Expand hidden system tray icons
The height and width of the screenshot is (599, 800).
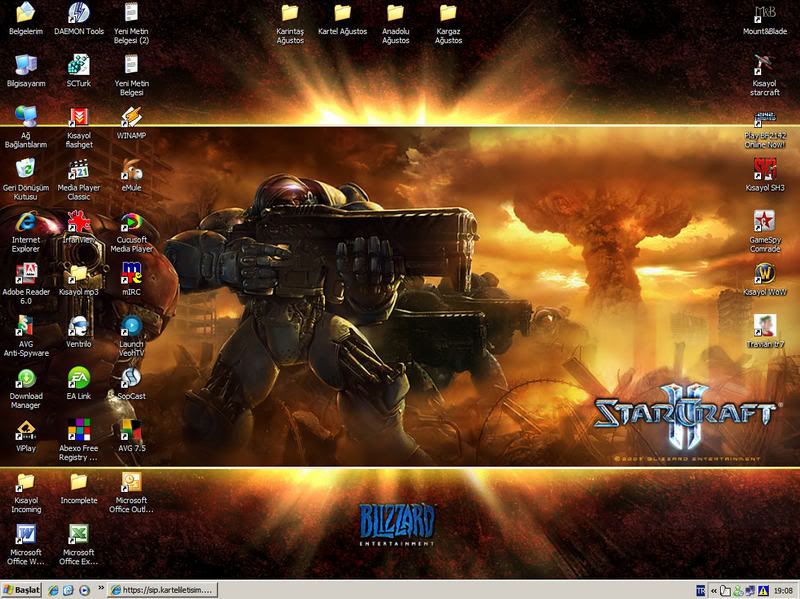713,590
